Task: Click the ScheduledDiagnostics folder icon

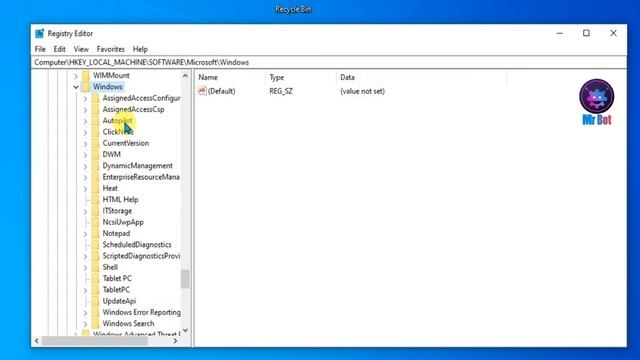Action: click(x=96, y=244)
